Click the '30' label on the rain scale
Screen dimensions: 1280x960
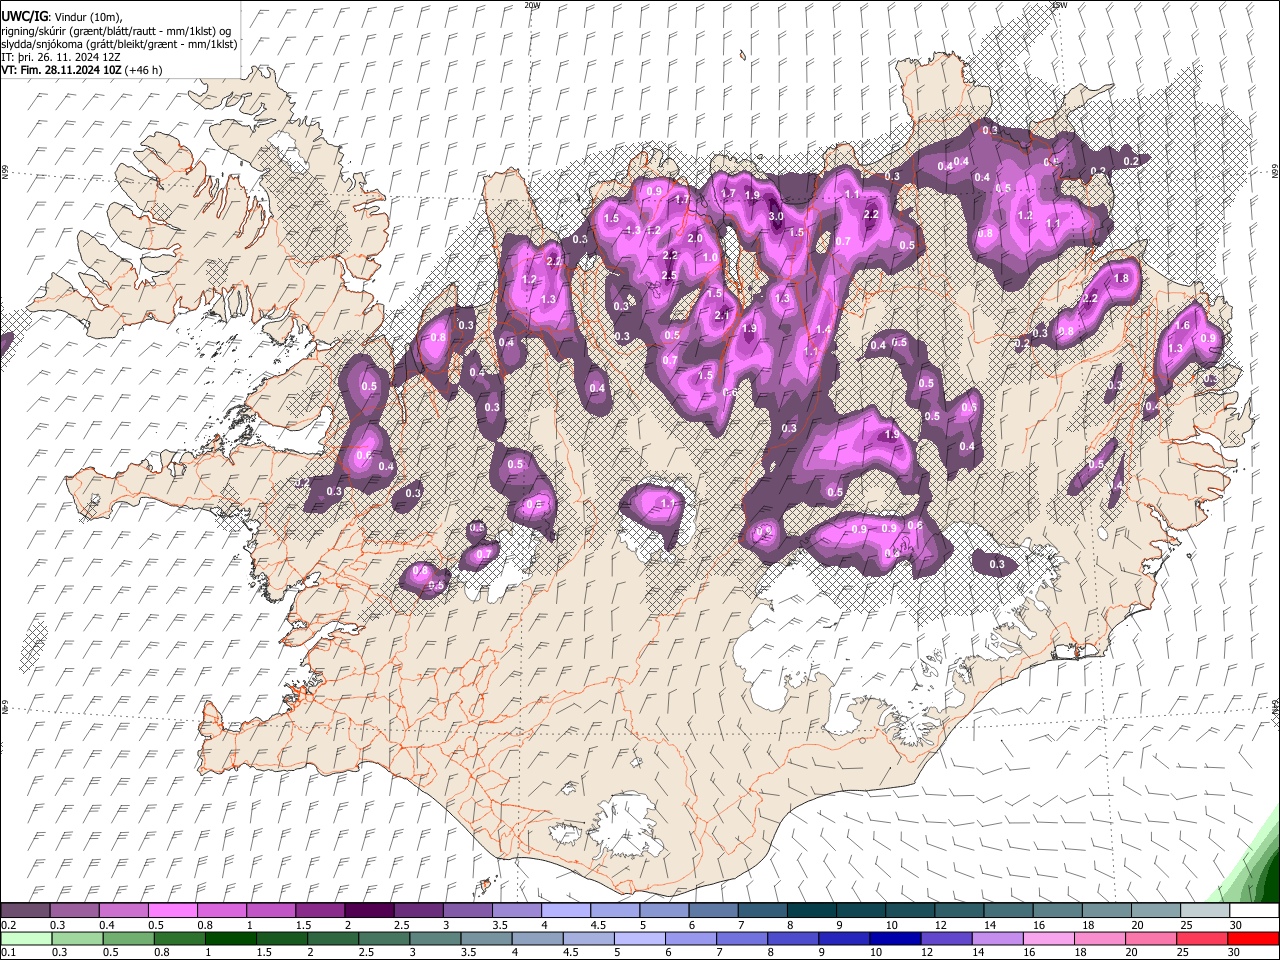pos(1234,952)
